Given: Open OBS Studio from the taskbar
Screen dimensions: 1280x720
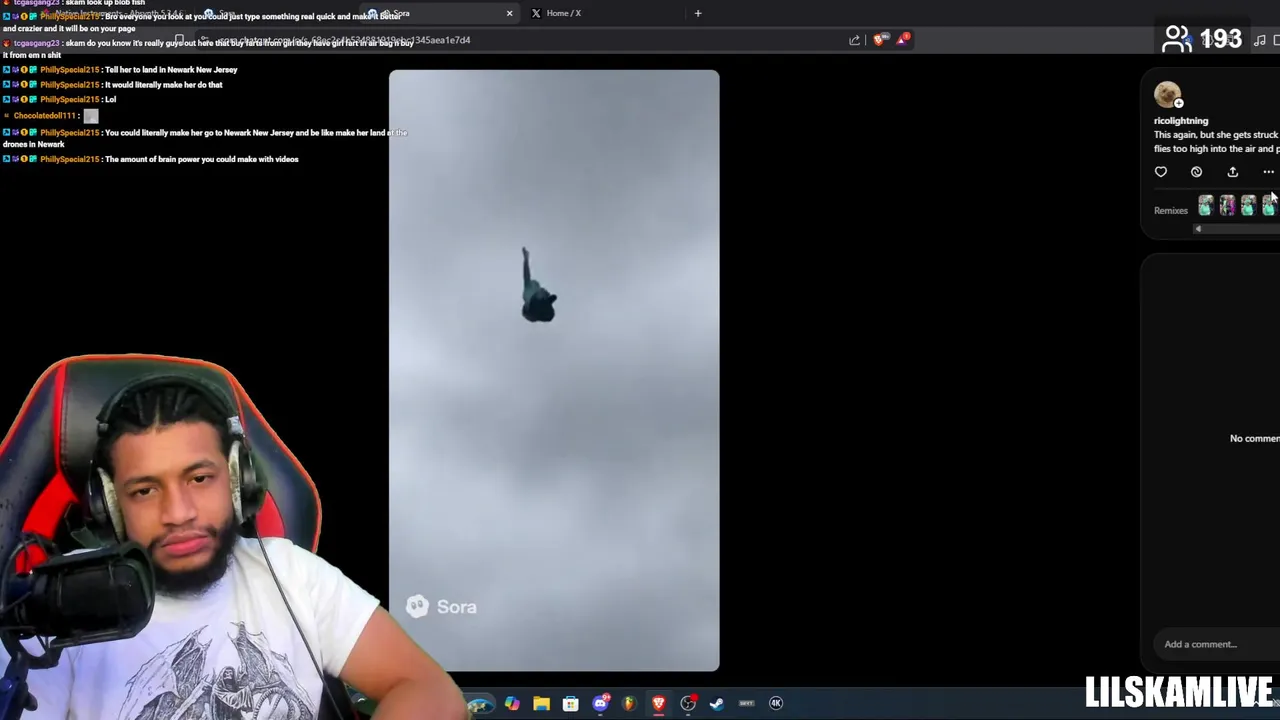Looking at the screenshot, I should click(688, 703).
